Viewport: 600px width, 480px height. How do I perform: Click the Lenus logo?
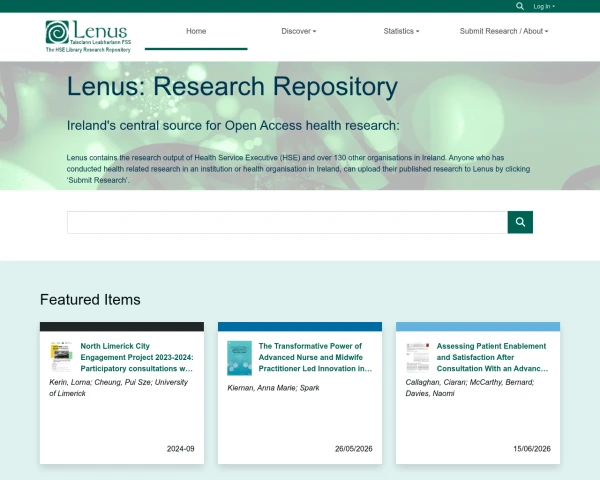click(88, 36)
